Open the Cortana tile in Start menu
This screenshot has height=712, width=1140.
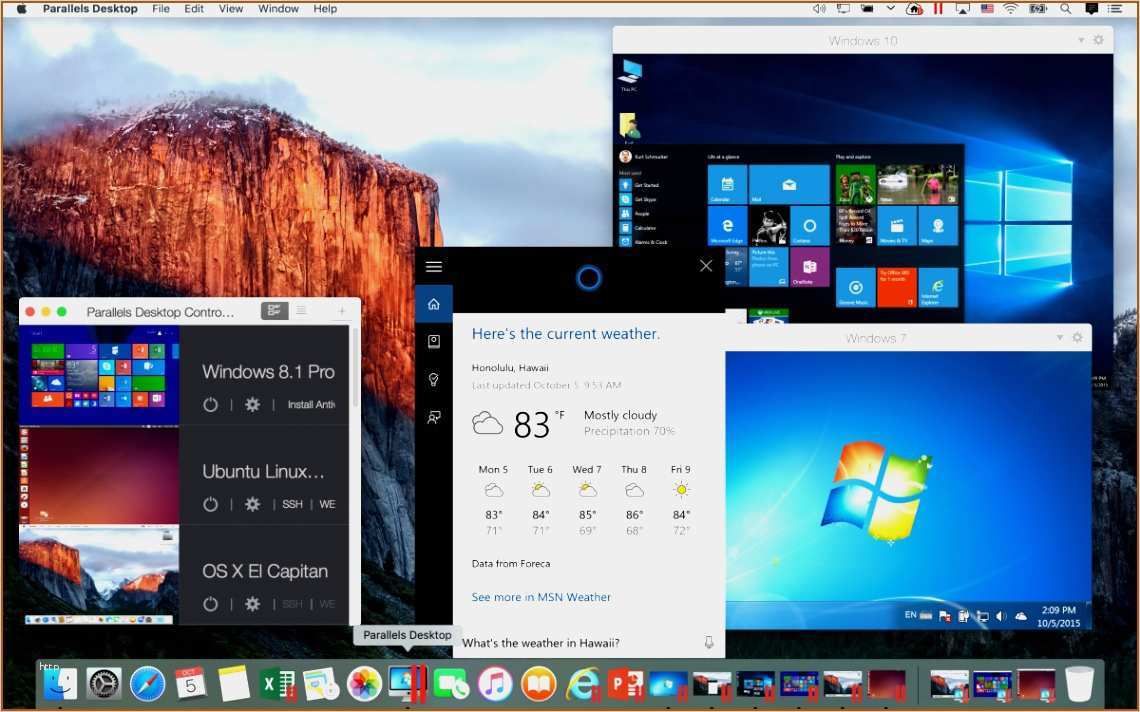[x=809, y=226]
